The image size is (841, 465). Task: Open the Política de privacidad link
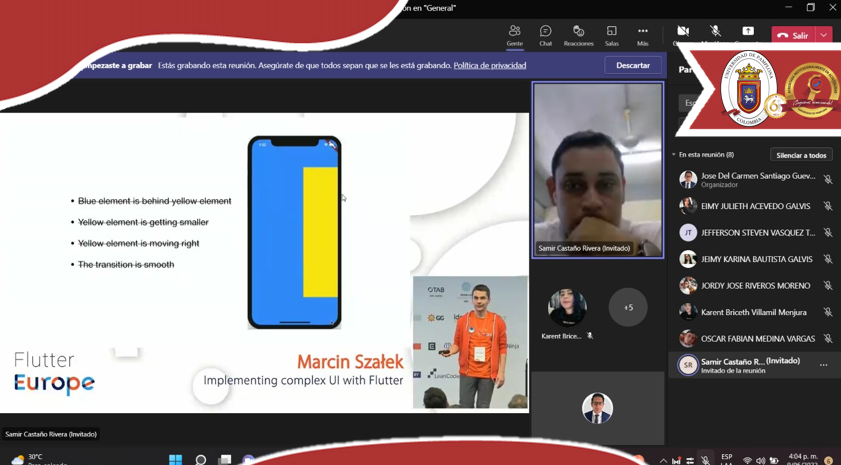point(489,65)
